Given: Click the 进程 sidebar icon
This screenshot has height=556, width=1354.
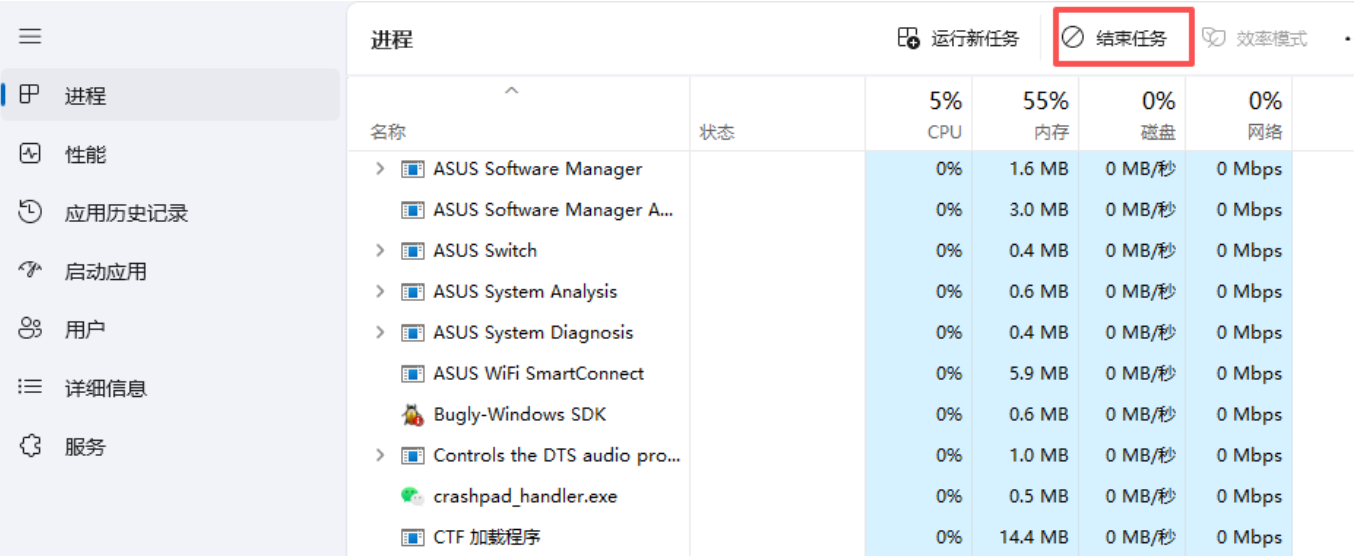Looking at the screenshot, I should [x=30, y=95].
